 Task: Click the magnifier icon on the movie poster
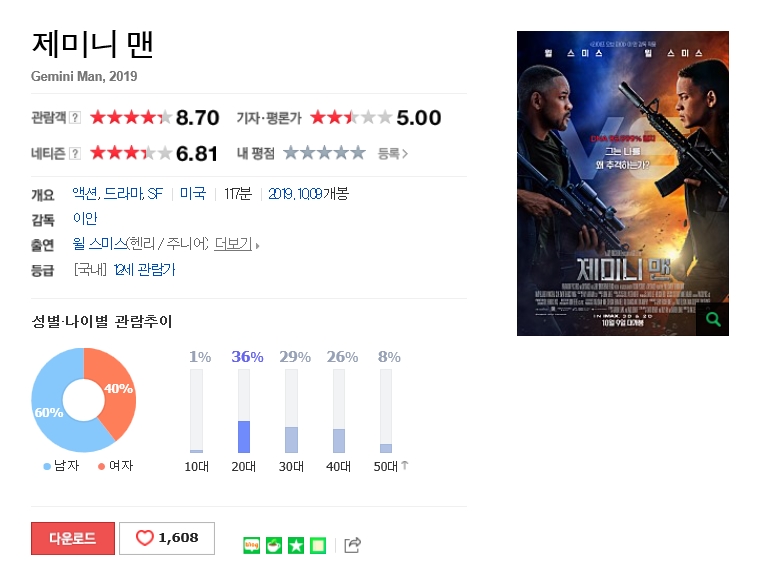tap(712, 319)
